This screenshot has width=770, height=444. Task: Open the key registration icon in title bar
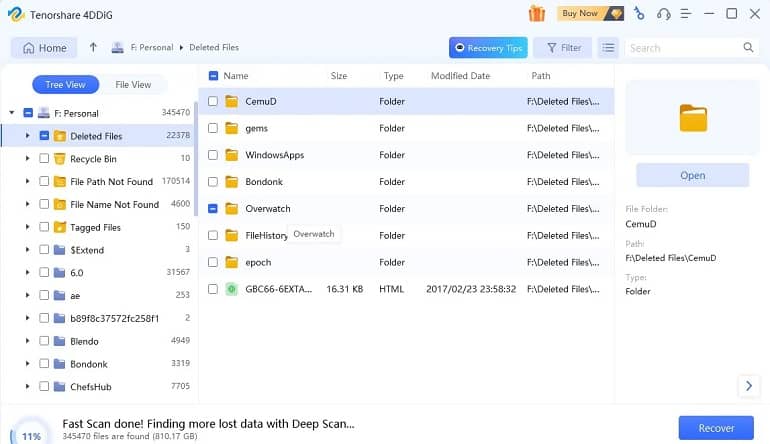[x=639, y=13]
